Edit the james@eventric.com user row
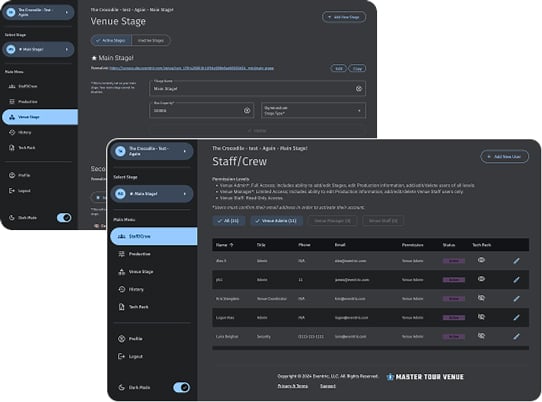This screenshot has height=402, width=542. pyautogui.click(x=516, y=280)
